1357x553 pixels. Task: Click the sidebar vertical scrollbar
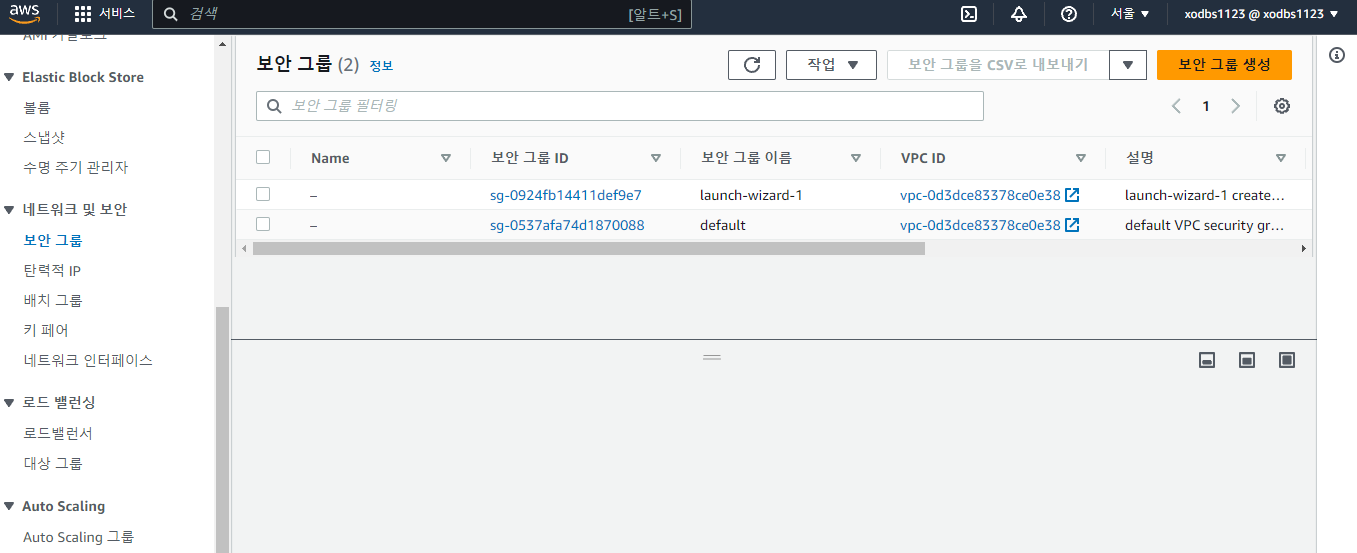(223, 430)
